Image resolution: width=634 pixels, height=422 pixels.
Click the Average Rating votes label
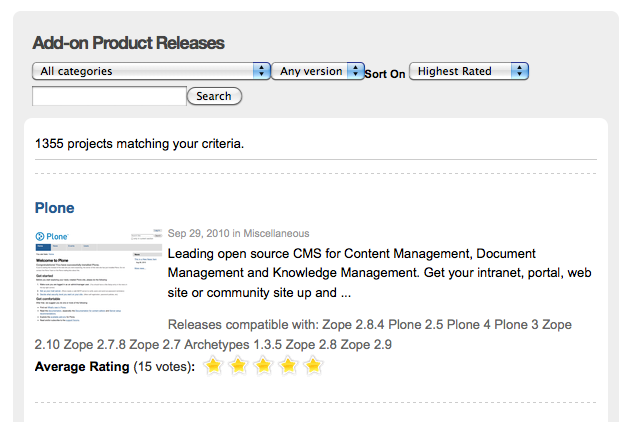[x=115, y=367]
